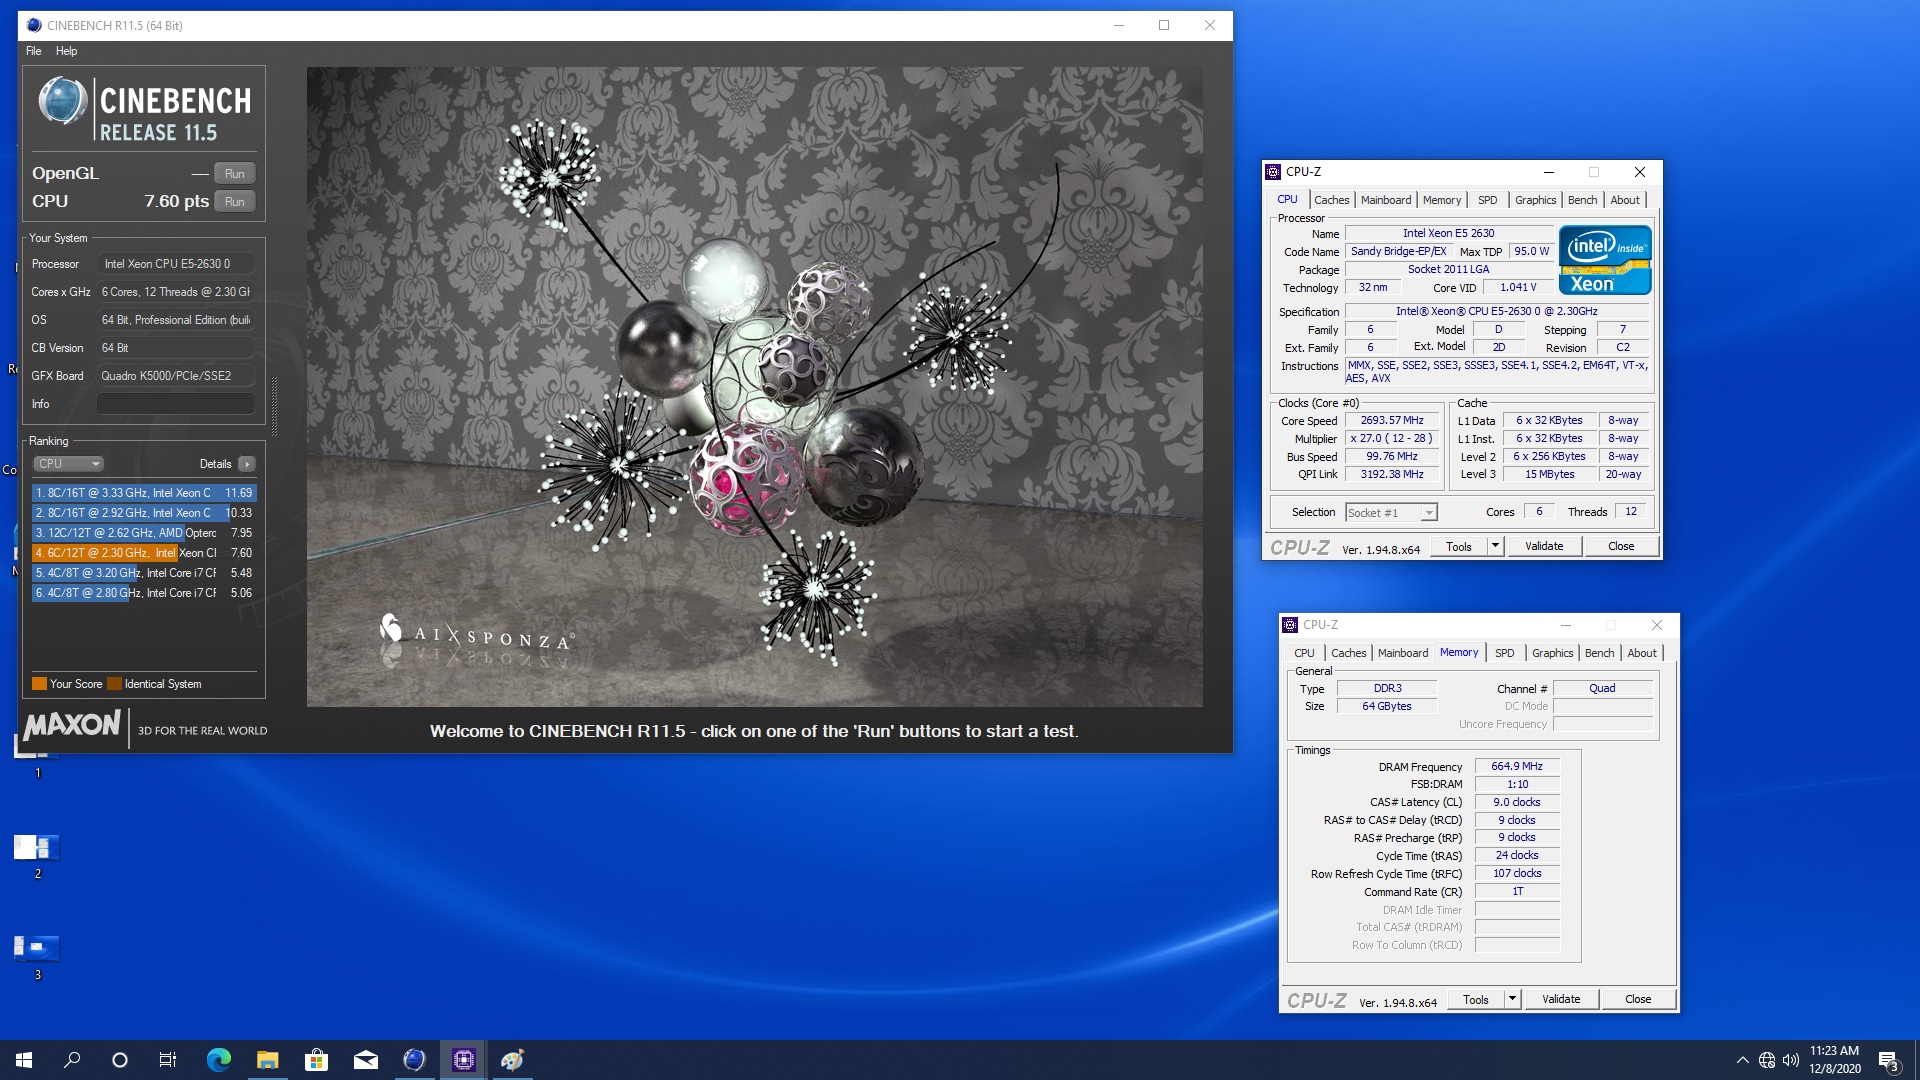Open Graphics tab in upper CPU-Z window
Screen dimensions: 1920x1080
click(1535, 200)
